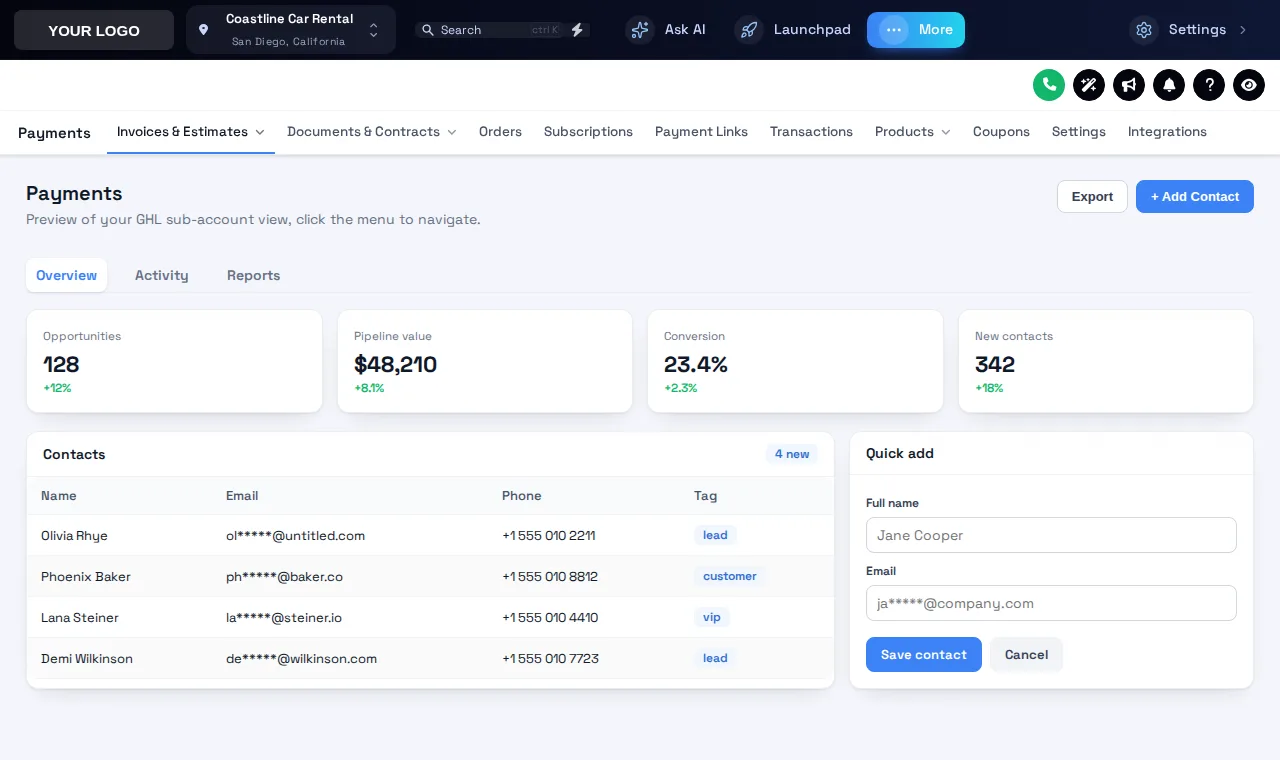Click the YOUR LOGO button
Image resolution: width=1280 pixels, height=760 pixels.
(x=94, y=30)
